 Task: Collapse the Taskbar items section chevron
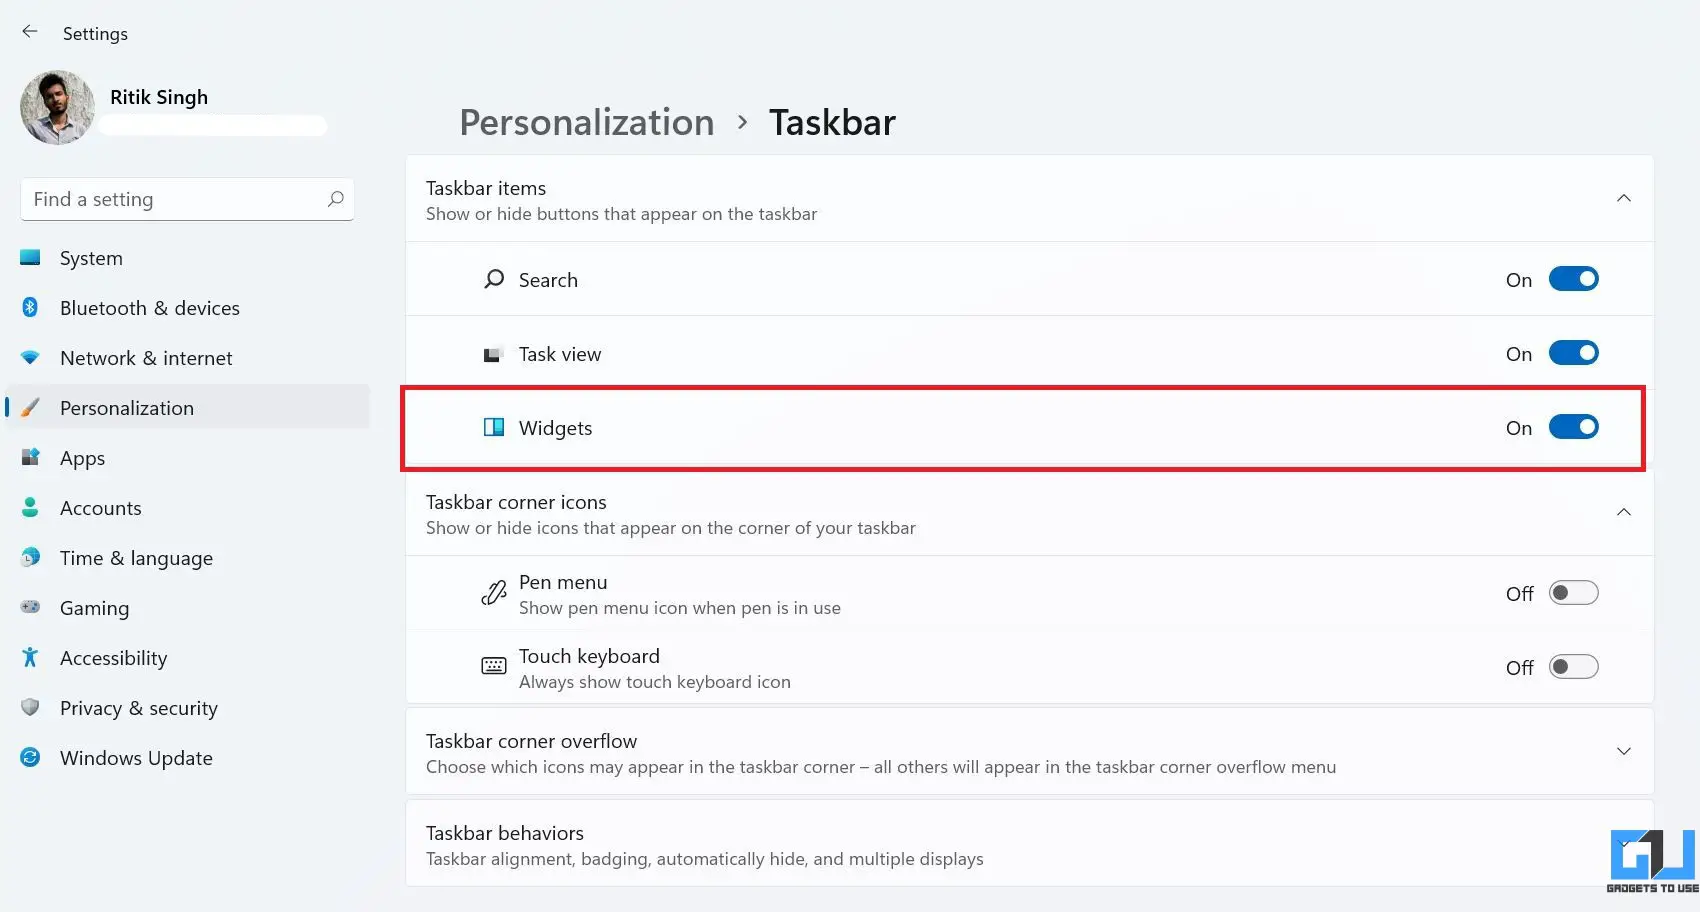1624,198
